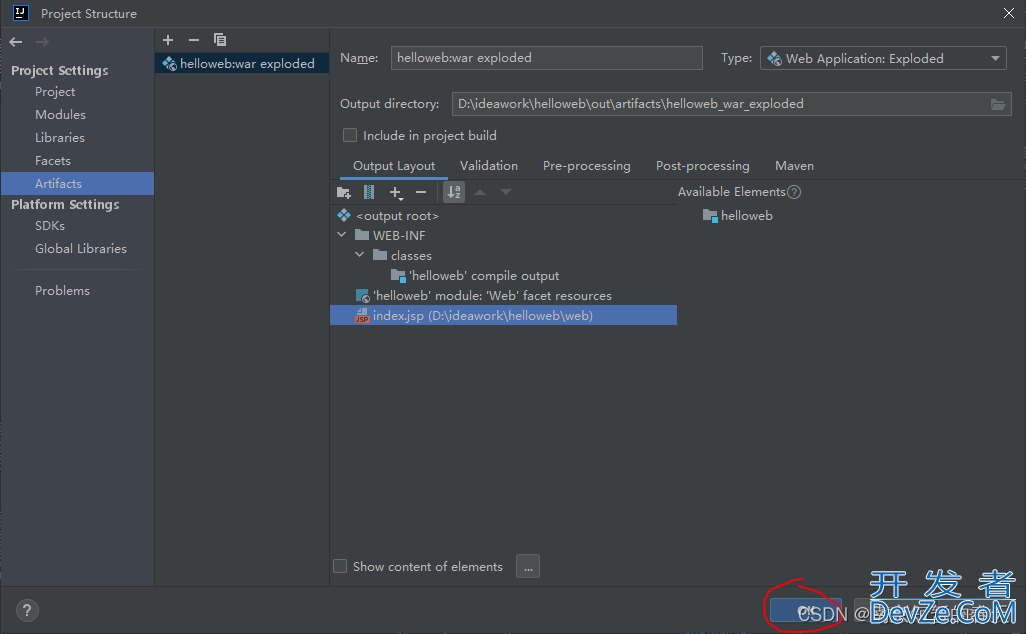Go to the Maven tab

point(794,166)
